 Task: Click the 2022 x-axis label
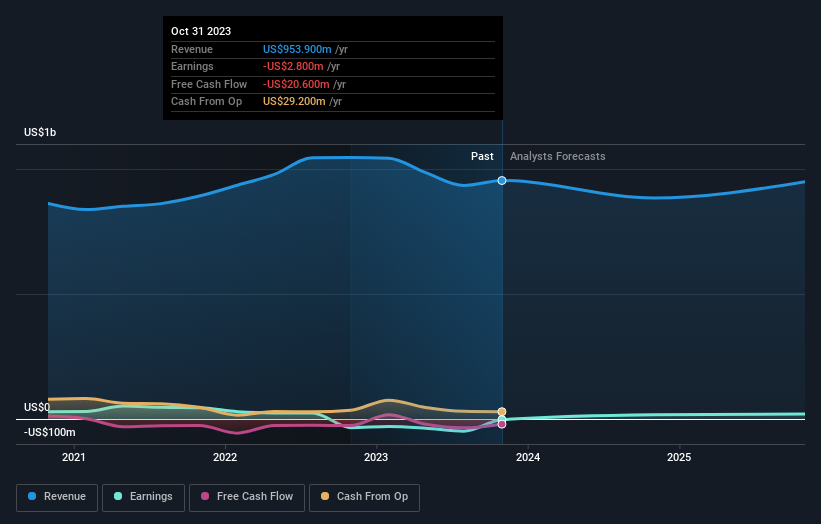coord(225,457)
